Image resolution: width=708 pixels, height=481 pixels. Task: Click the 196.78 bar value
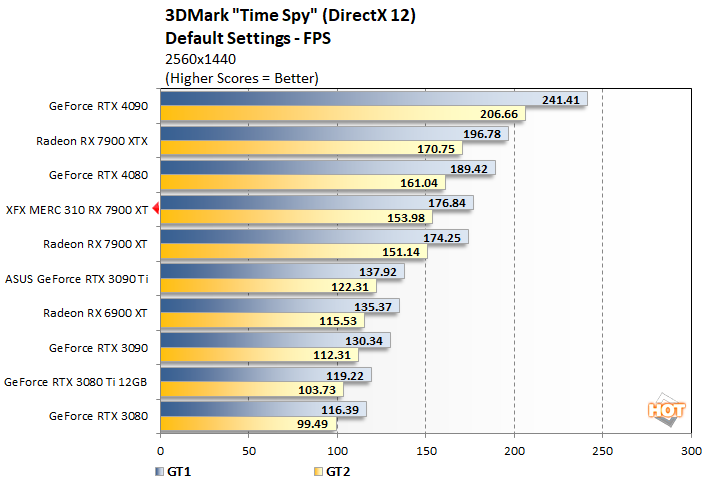coord(482,134)
